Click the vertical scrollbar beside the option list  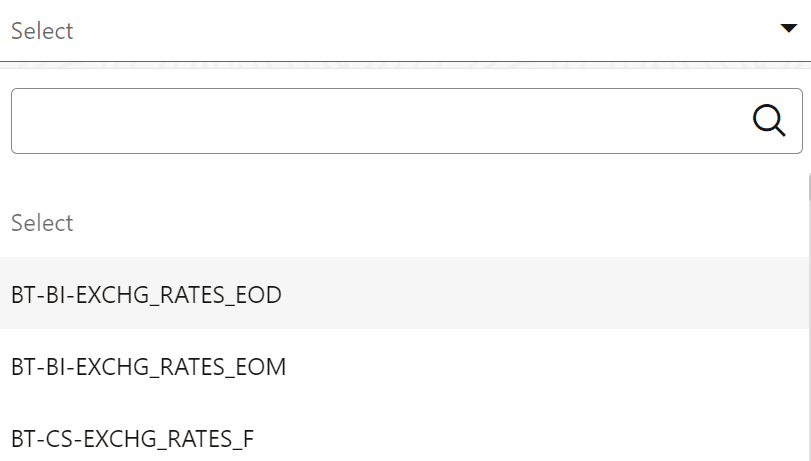(809, 317)
